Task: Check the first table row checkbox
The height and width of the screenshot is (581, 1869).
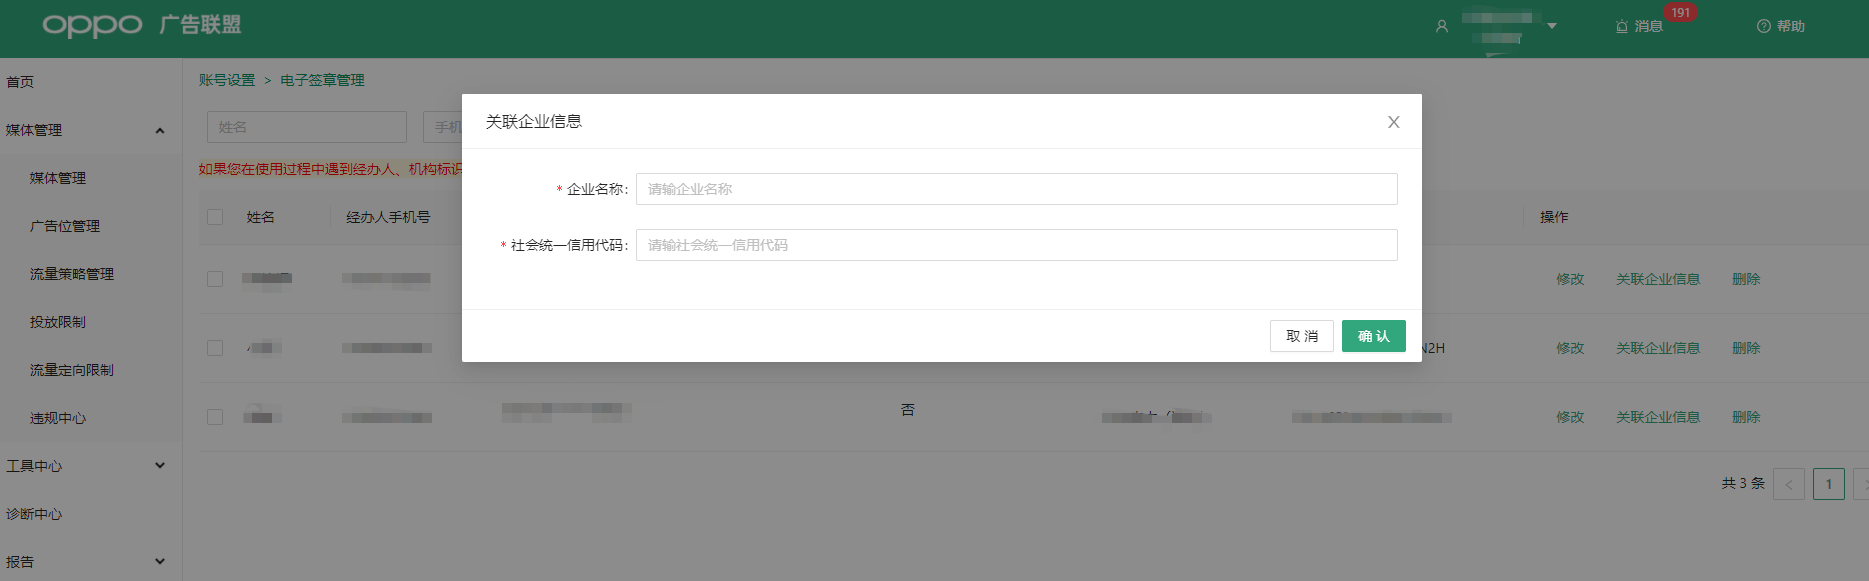Action: point(215,279)
